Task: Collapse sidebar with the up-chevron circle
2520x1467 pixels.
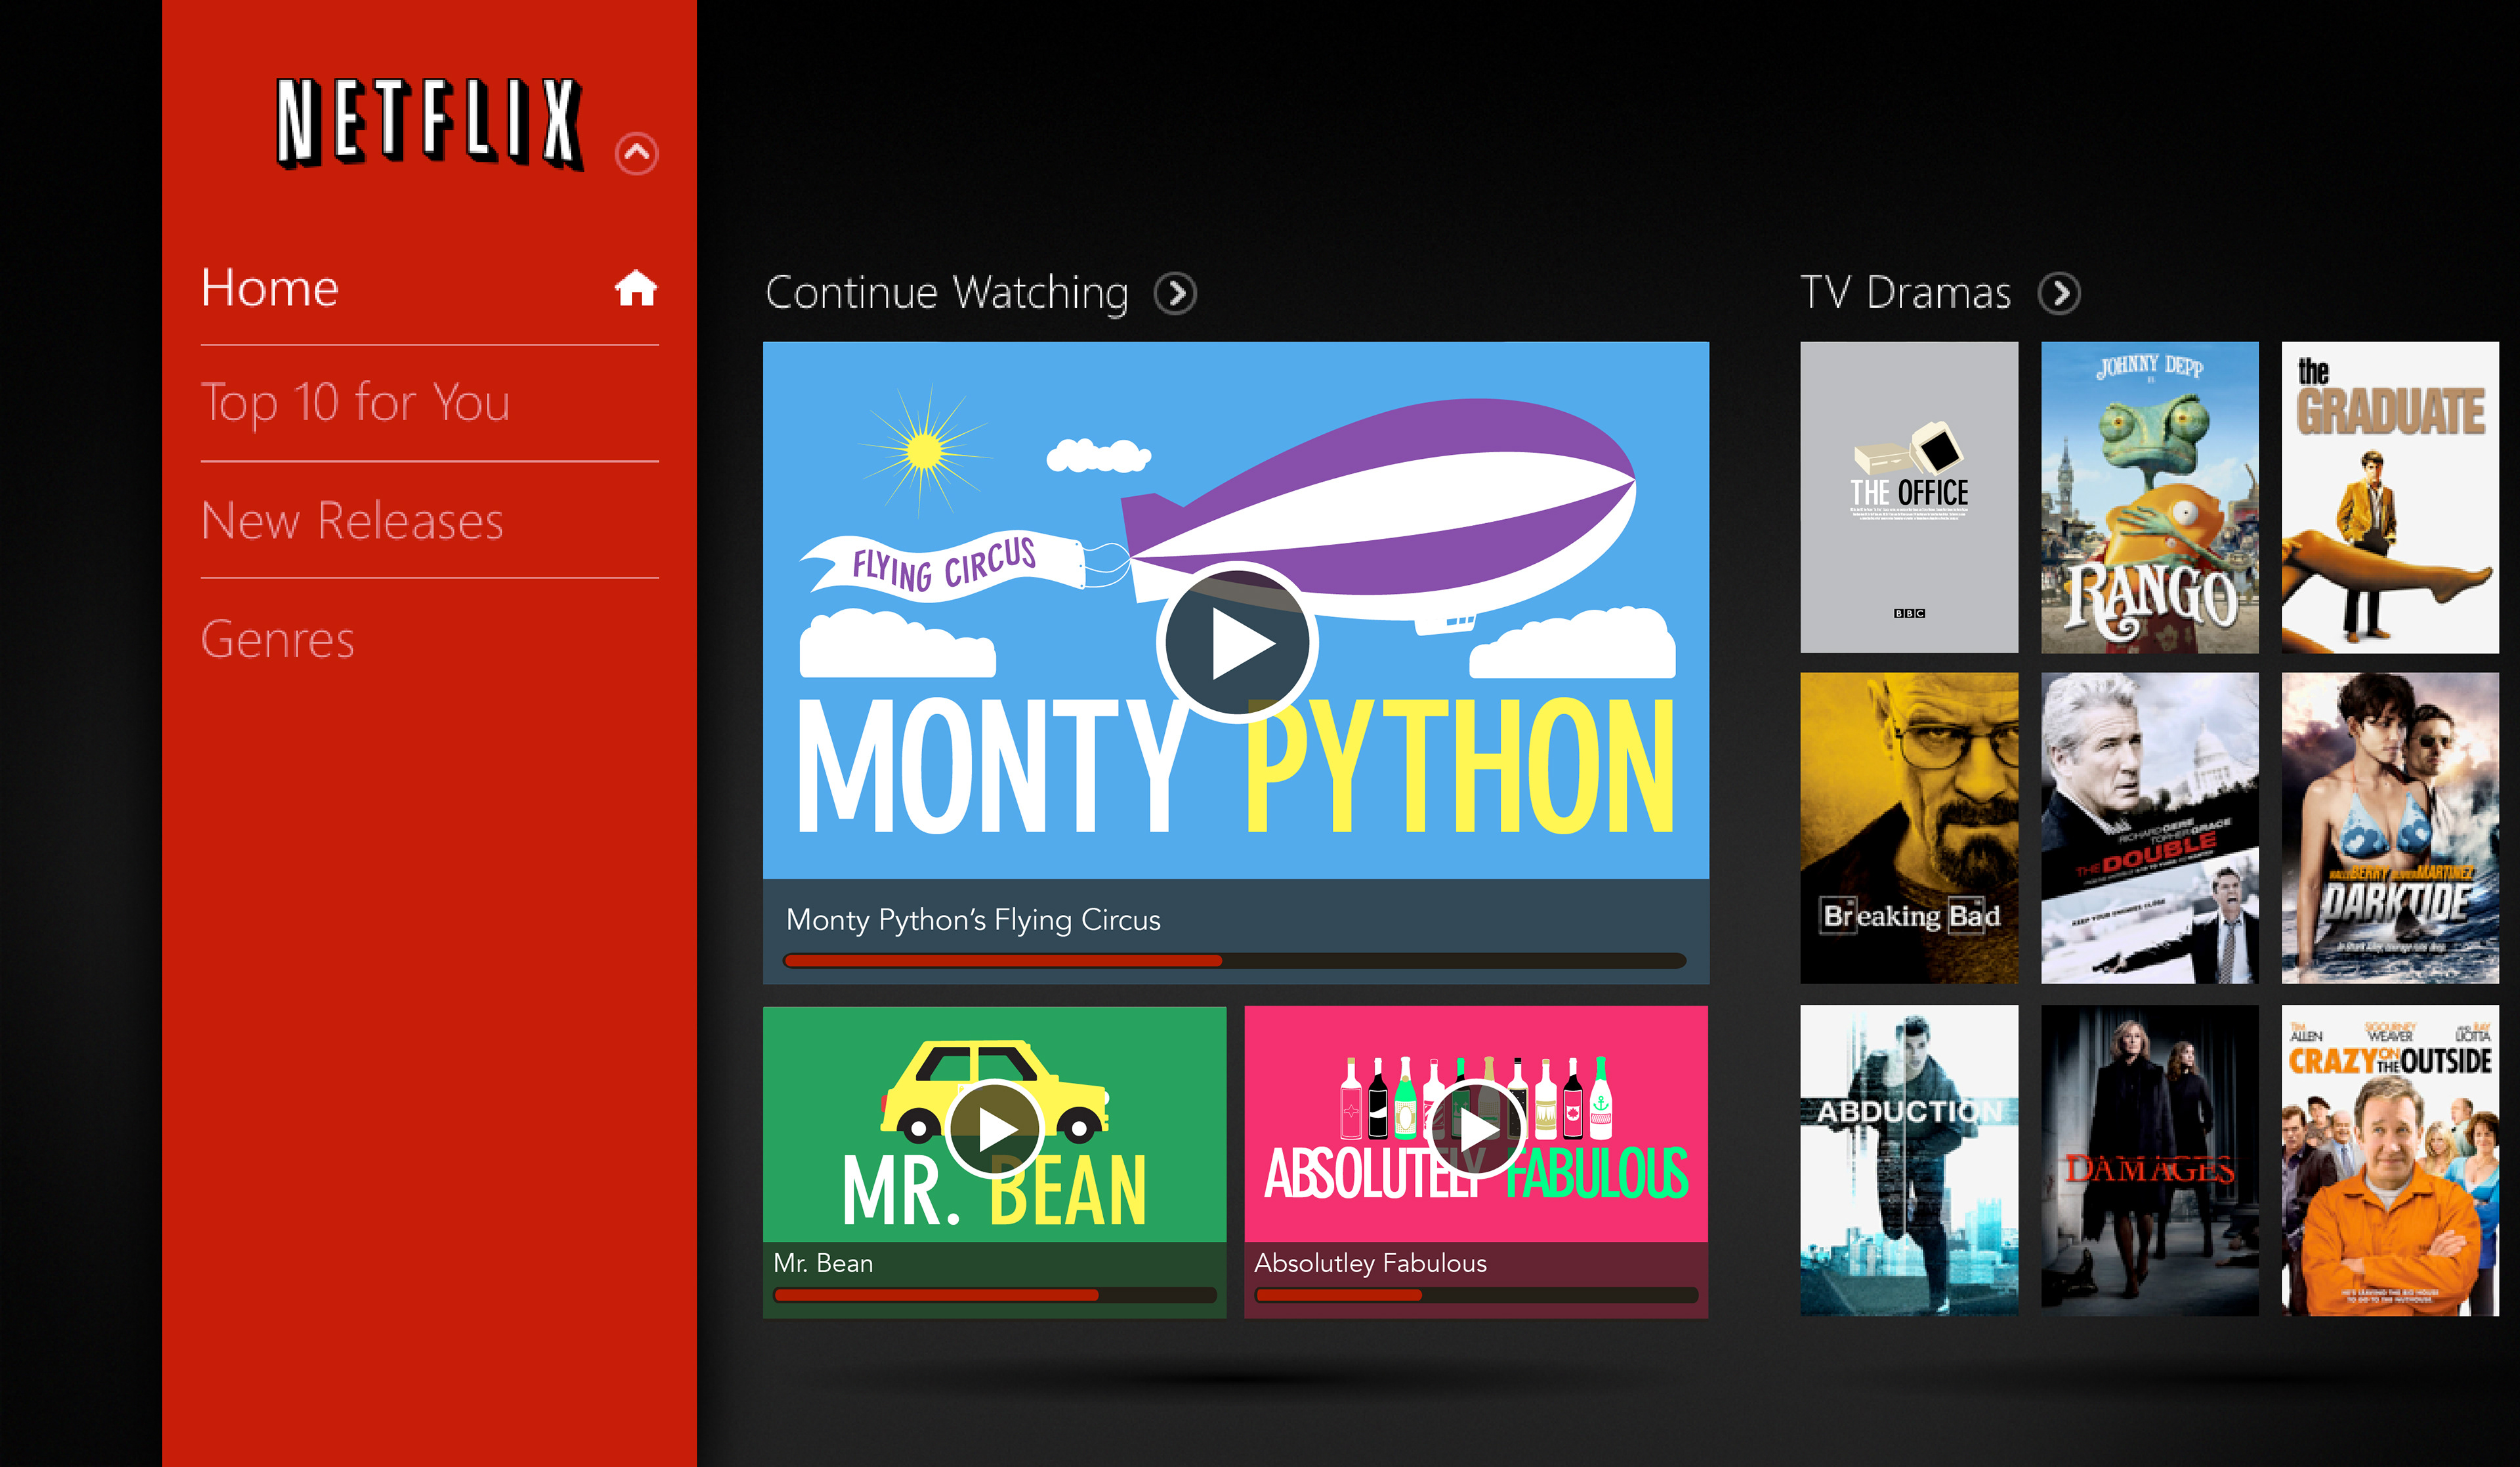Action: click(x=637, y=153)
